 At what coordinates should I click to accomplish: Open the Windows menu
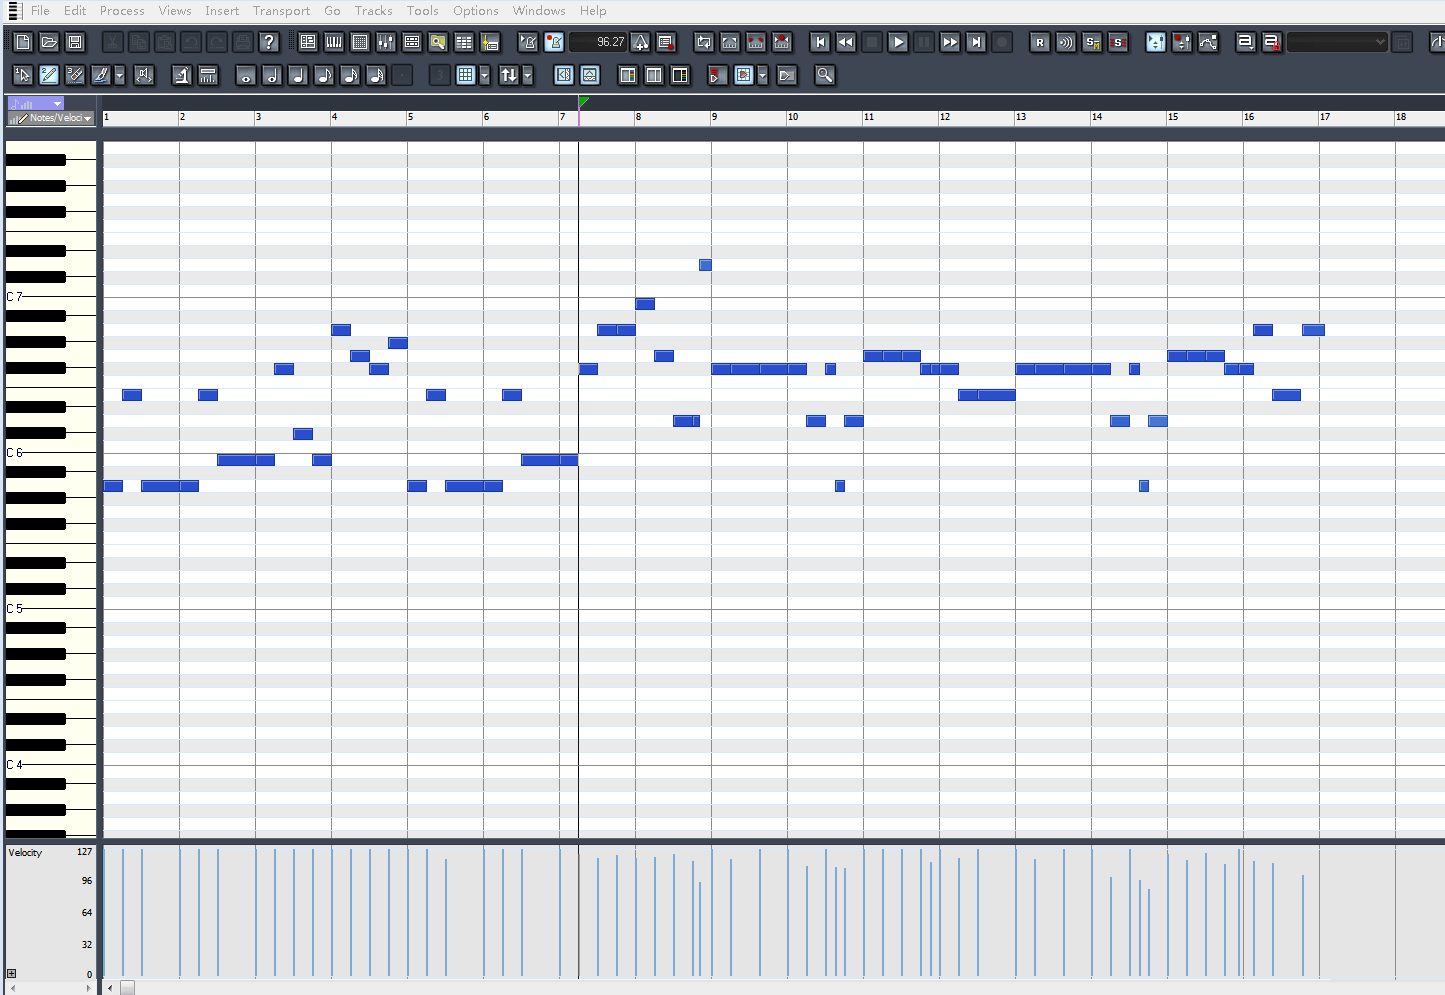(x=539, y=11)
